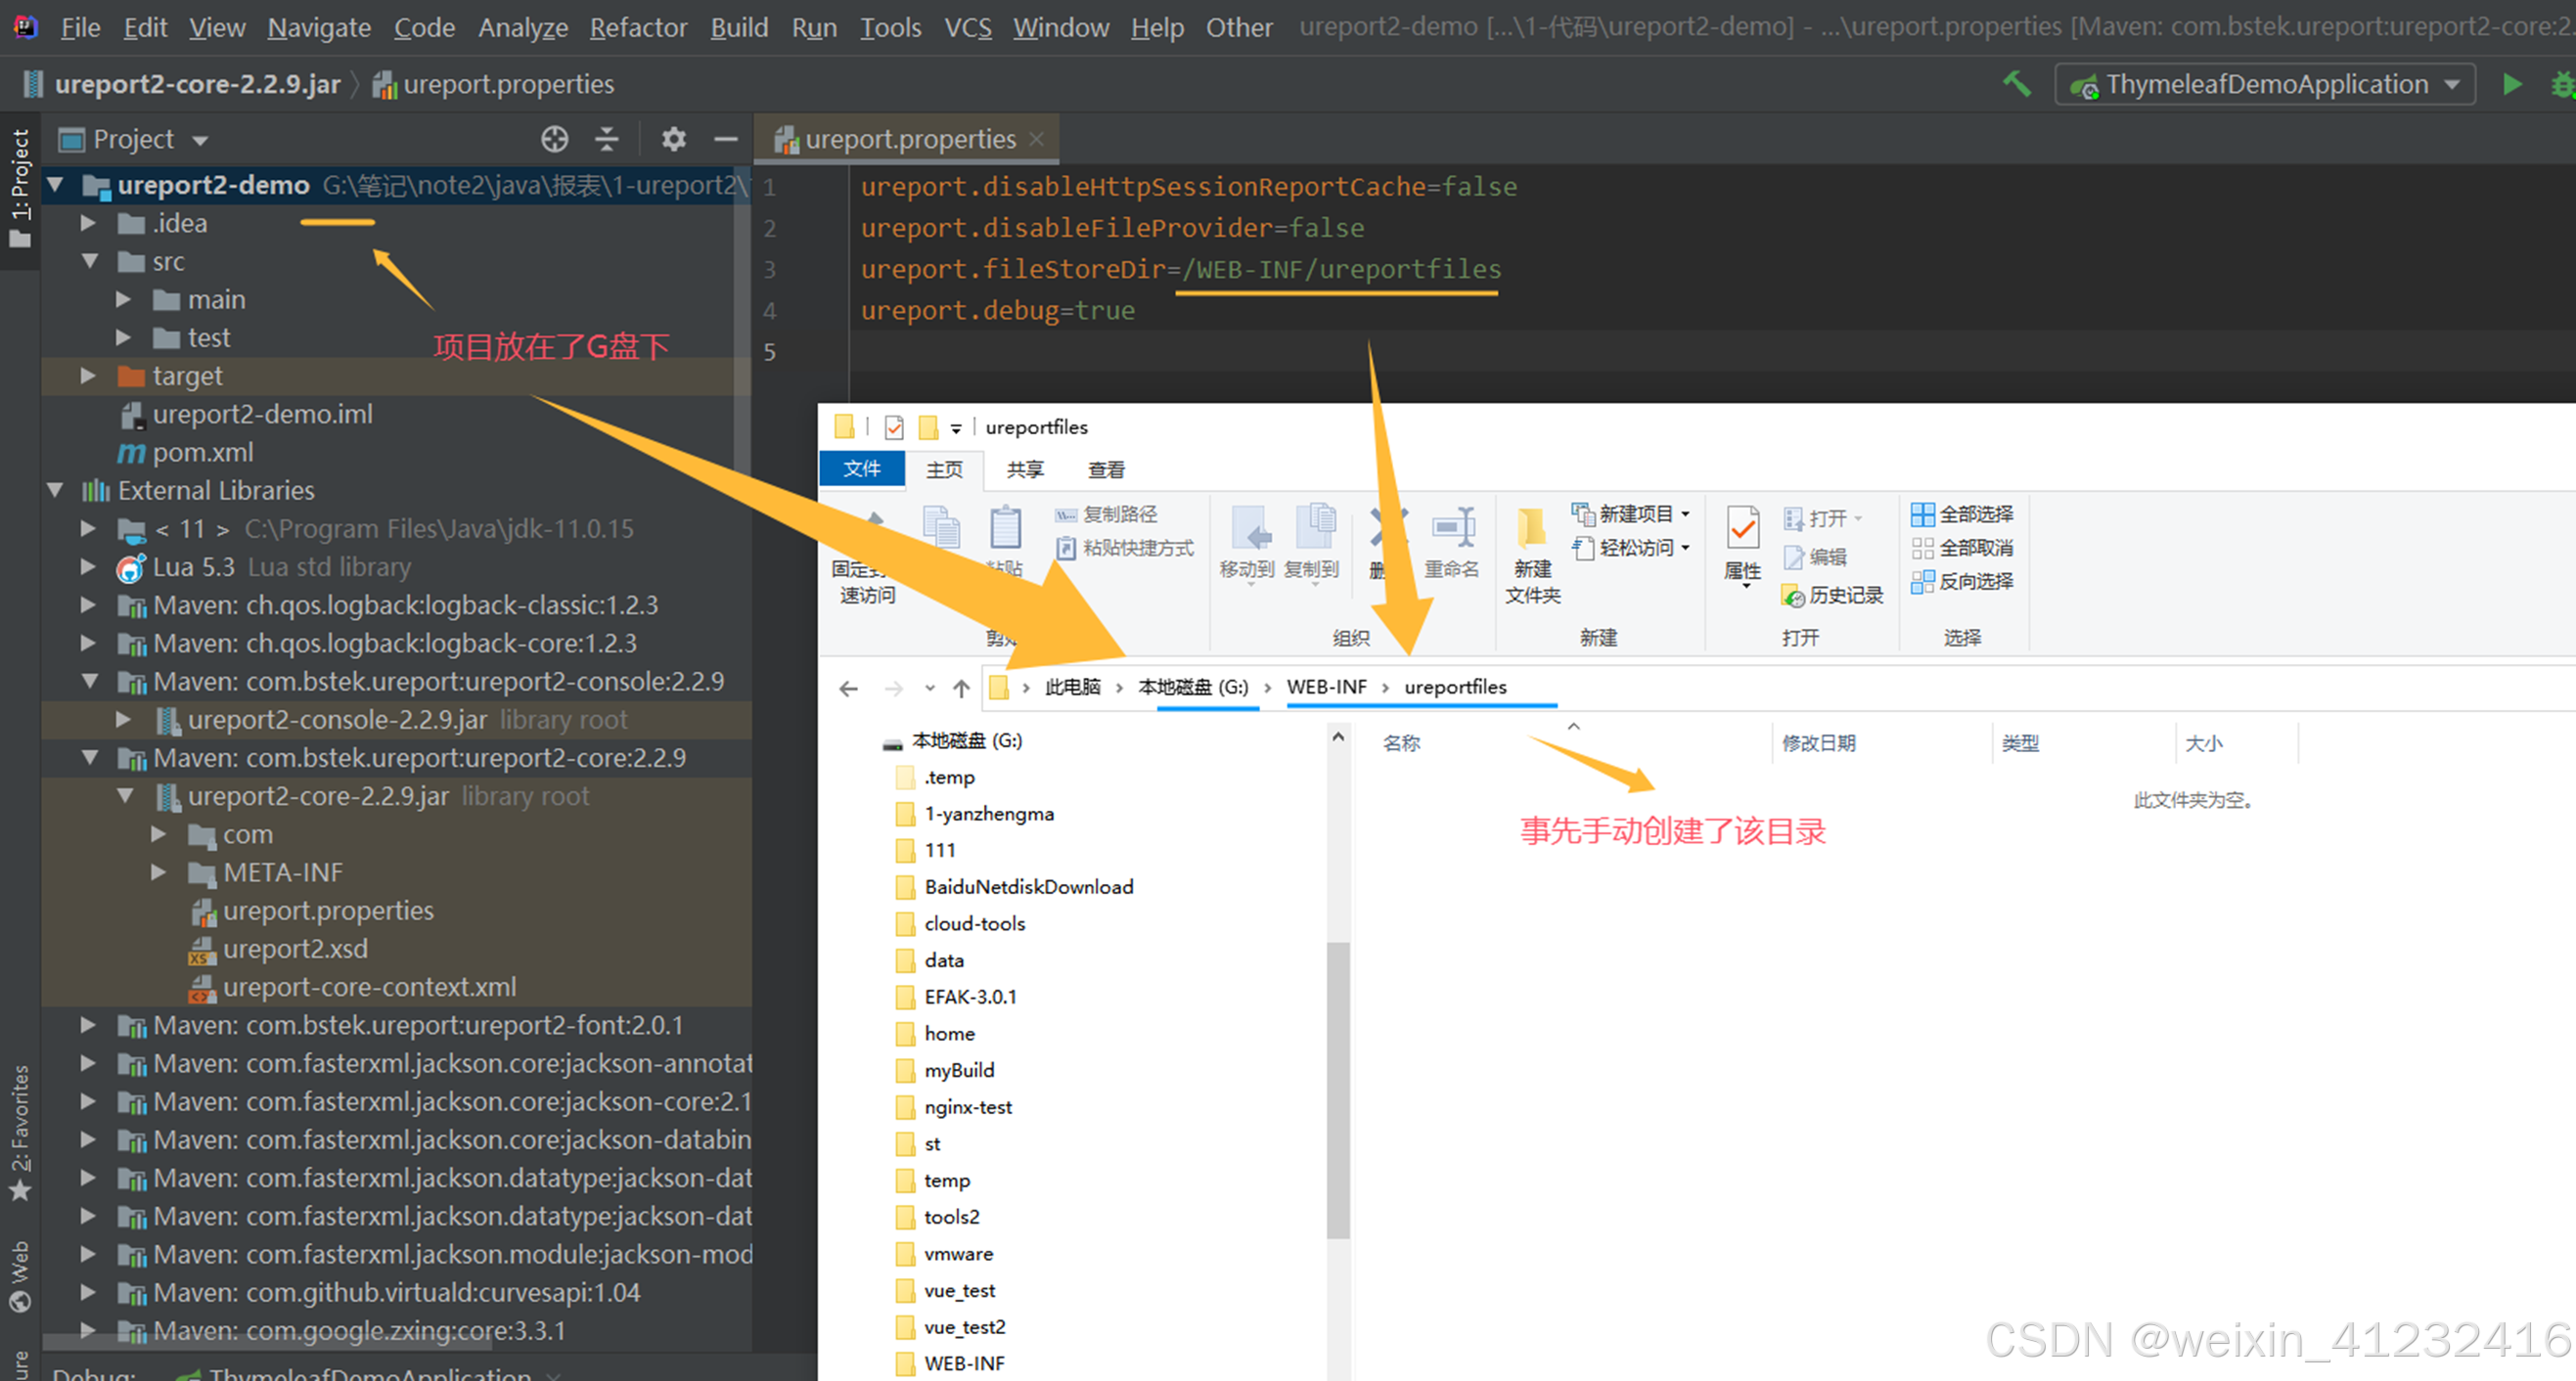The height and width of the screenshot is (1381, 2576).
Task: Click the locate/scroll-from-source crosshair icon
Action: pos(554,139)
